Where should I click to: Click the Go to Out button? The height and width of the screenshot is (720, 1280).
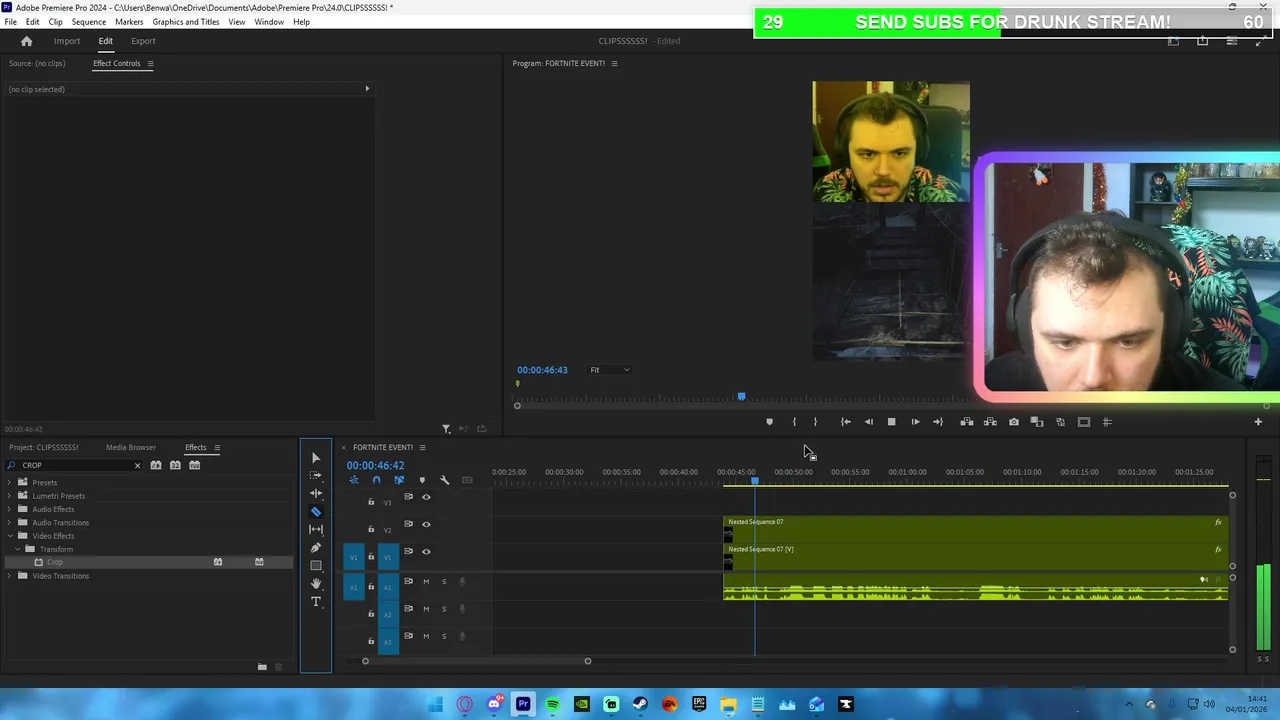[x=938, y=422]
